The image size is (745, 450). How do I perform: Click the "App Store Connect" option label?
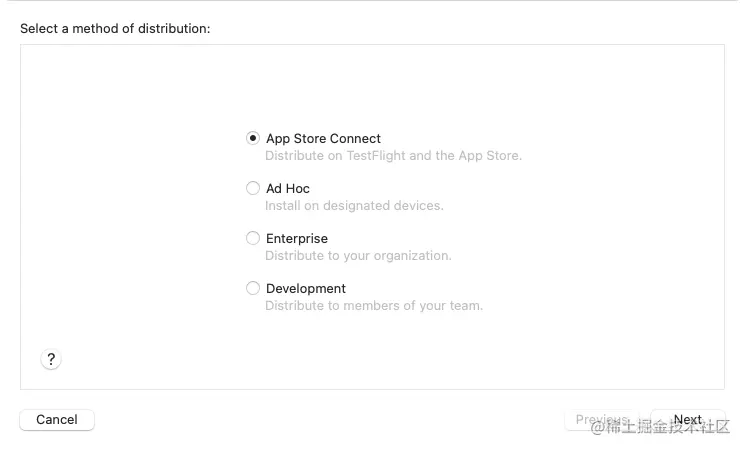[x=323, y=139]
